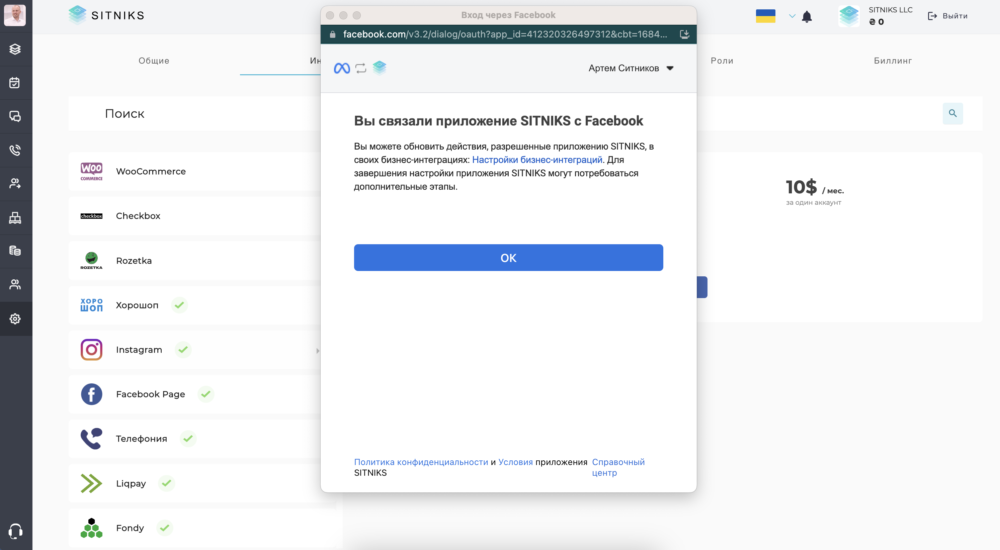Open the Справочный центр link

point(618,467)
